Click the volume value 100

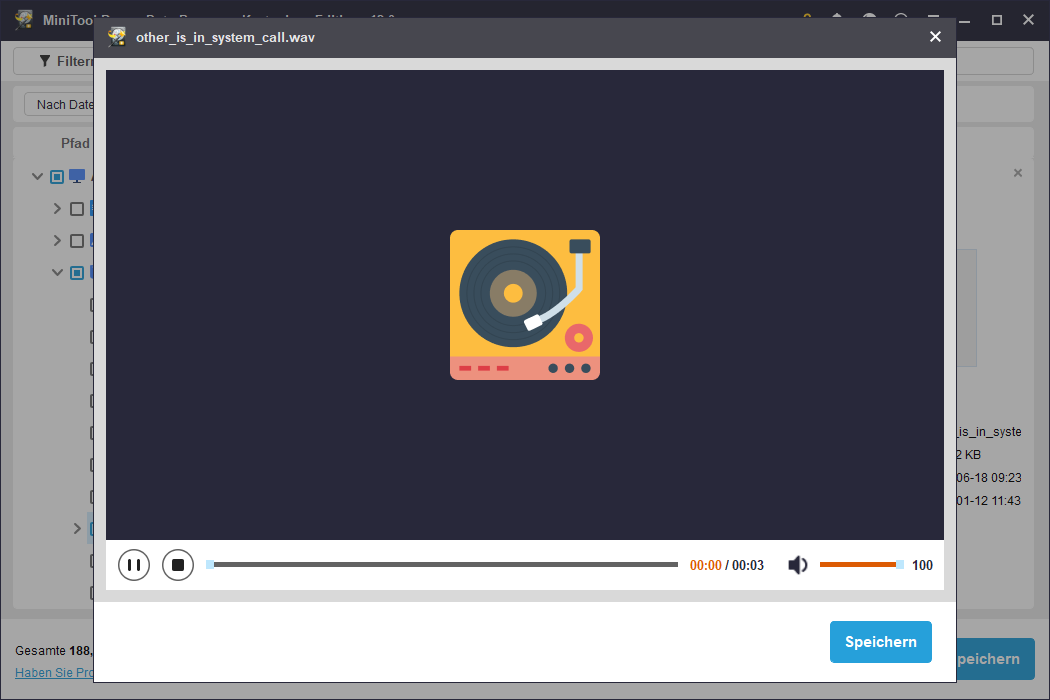pyautogui.click(x=922, y=565)
